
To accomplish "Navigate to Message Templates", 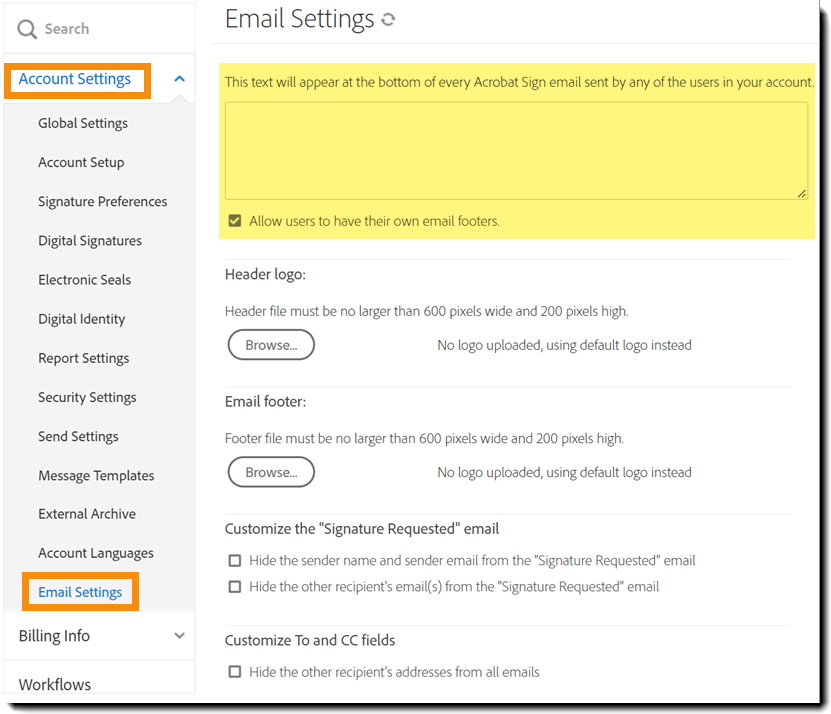I will (x=96, y=475).
